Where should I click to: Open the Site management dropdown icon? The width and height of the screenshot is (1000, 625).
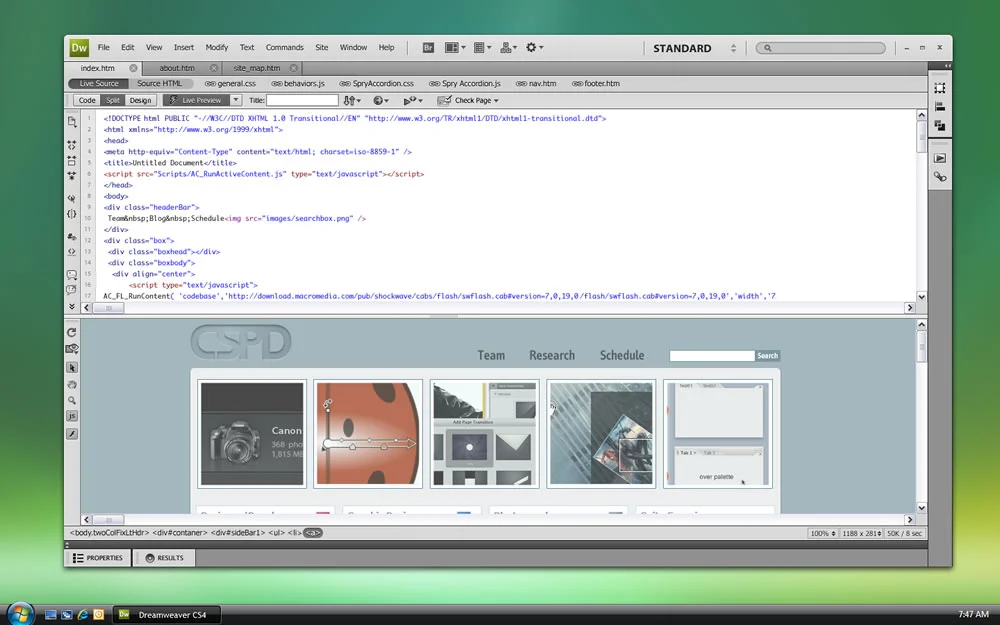(509, 48)
